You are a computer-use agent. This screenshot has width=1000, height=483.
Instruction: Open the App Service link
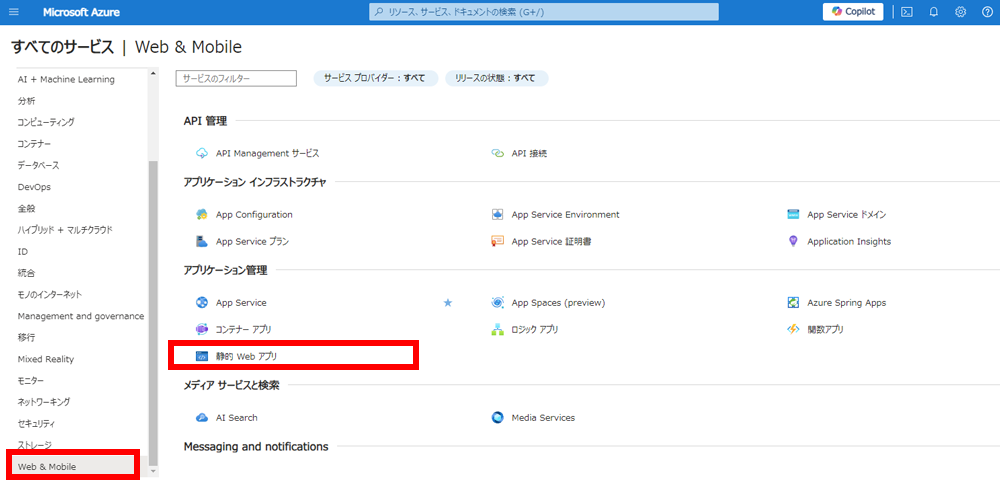click(x=241, y=303)
